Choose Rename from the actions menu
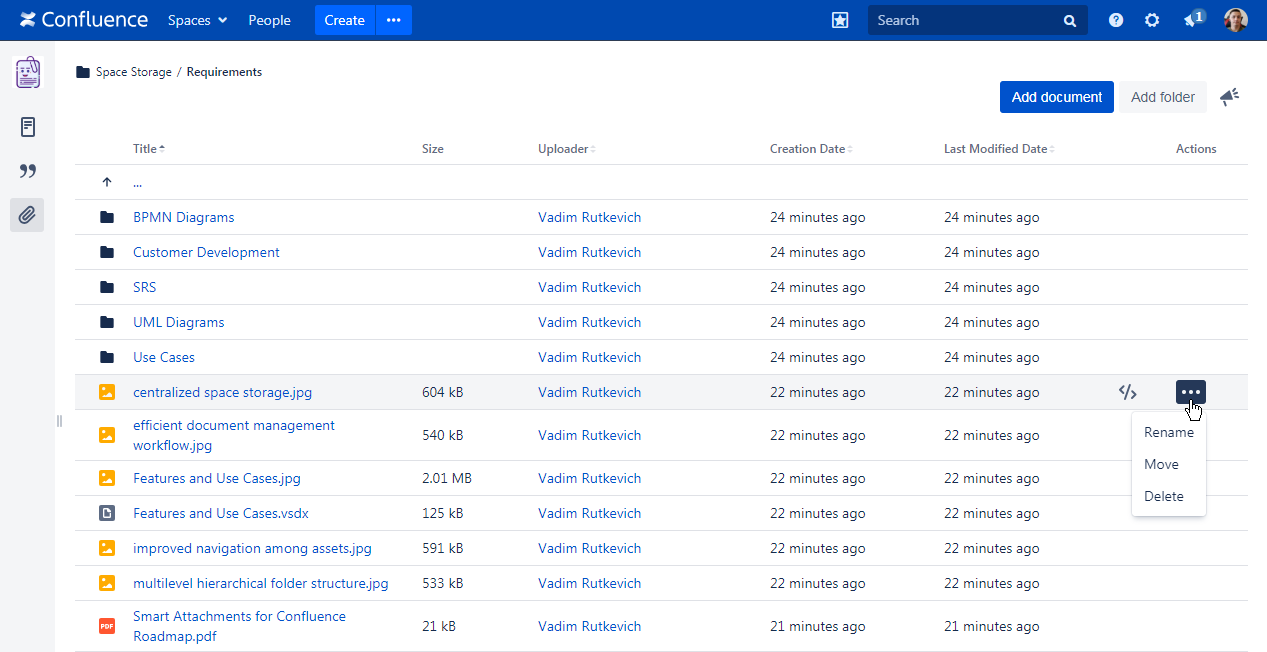 (1168, 432)
